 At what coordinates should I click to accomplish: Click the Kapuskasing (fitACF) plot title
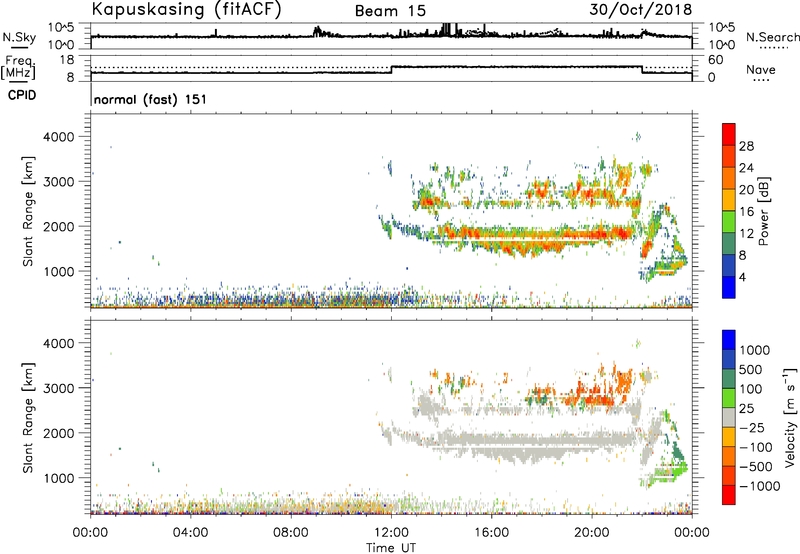point(186,9)
